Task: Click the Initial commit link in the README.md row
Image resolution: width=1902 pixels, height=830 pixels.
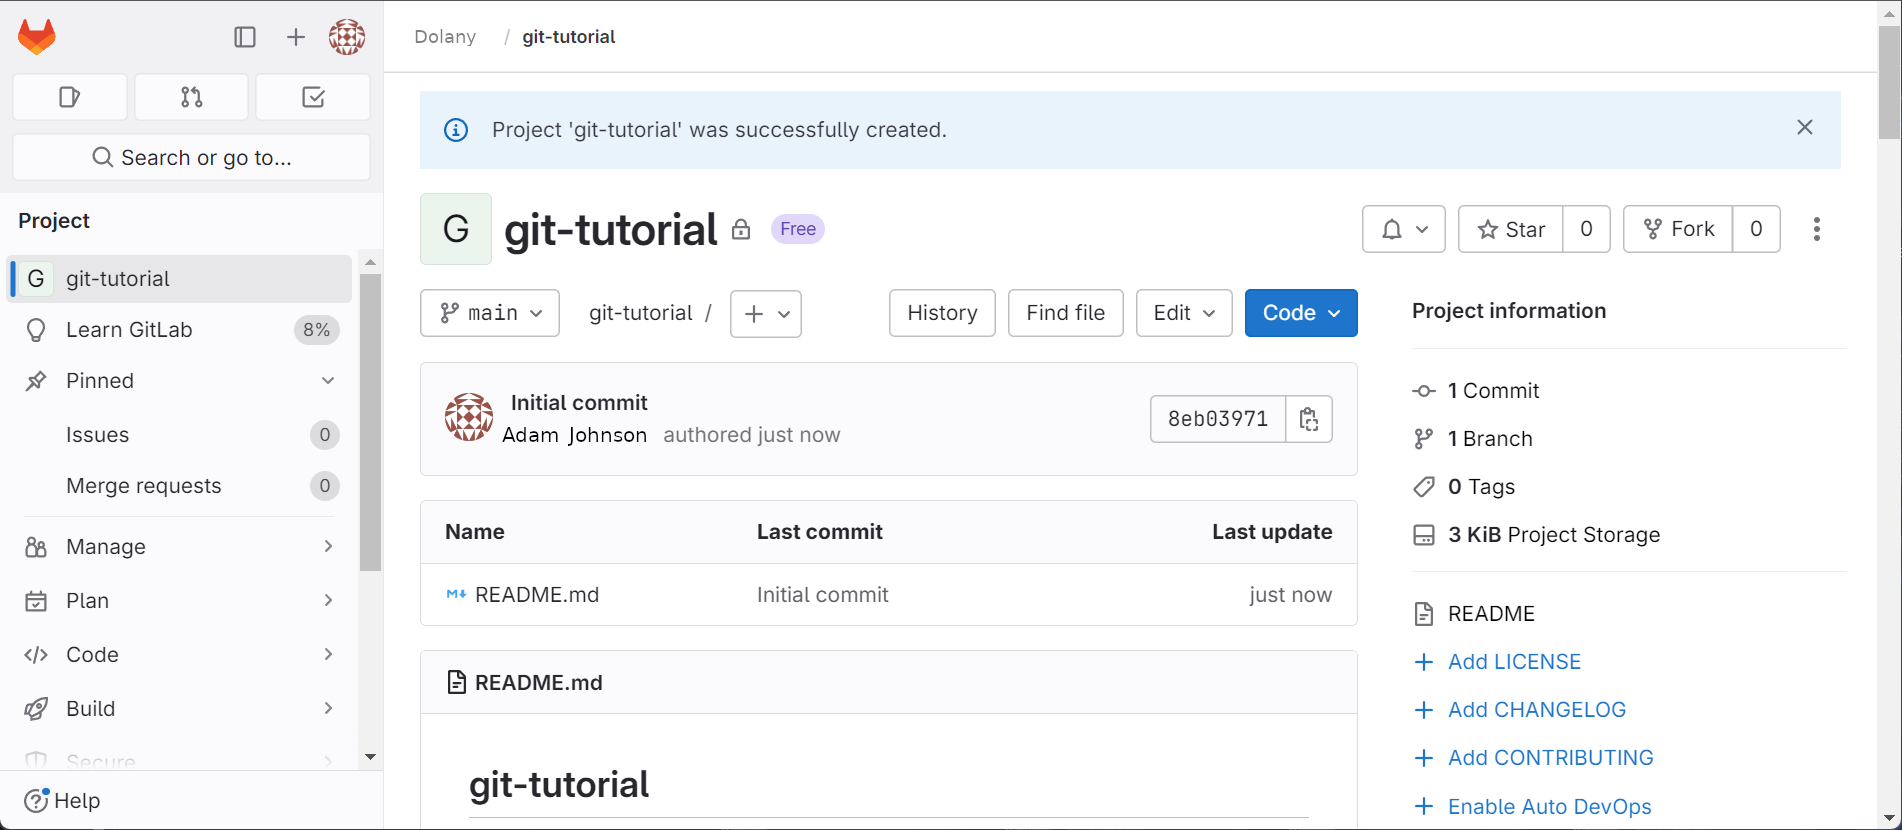Action: click(822, 595)
